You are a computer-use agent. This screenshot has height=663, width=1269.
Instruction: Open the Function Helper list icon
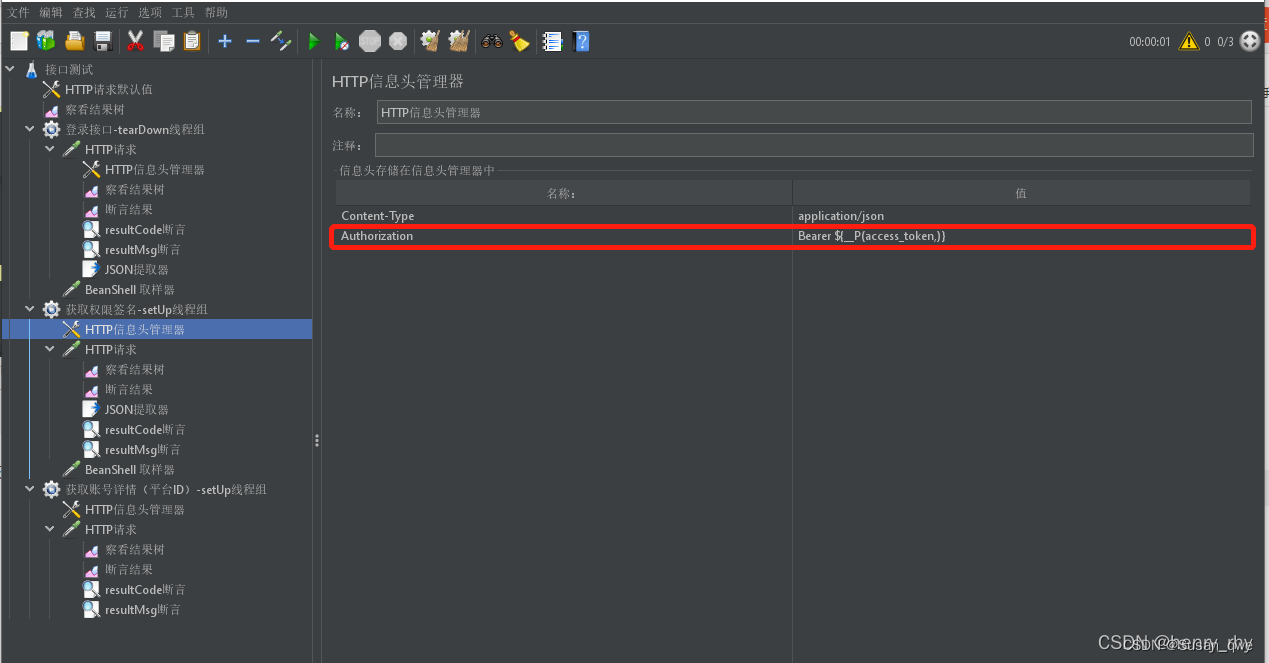[552, 41]
